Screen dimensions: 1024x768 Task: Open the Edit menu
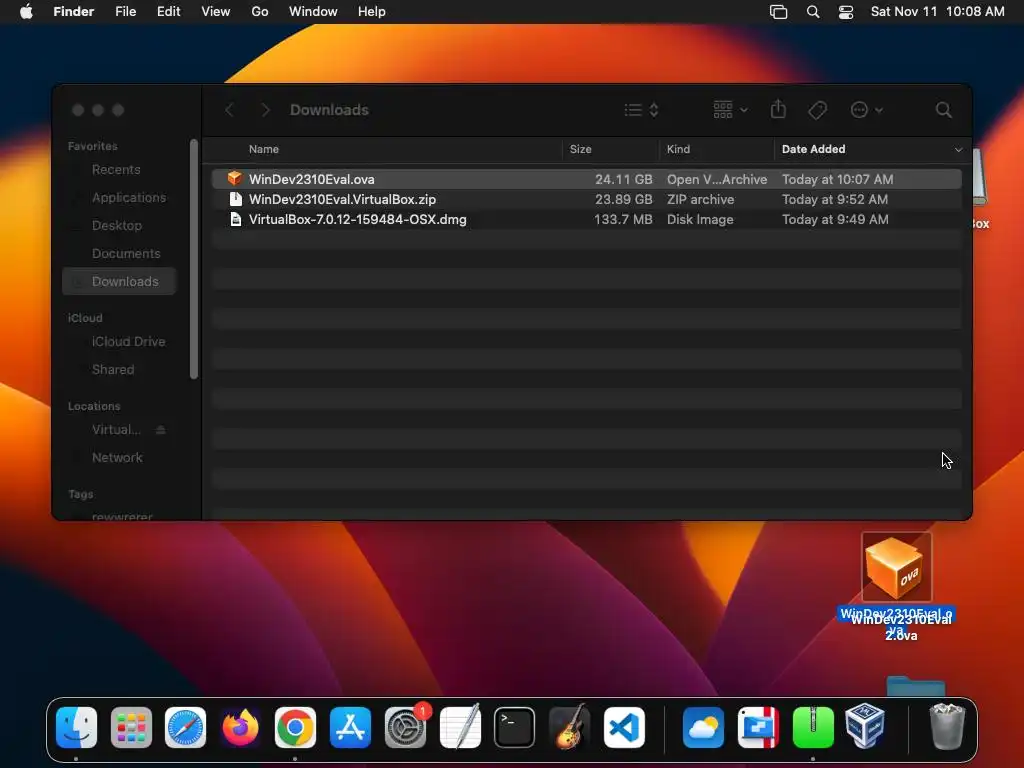(168, 12)
